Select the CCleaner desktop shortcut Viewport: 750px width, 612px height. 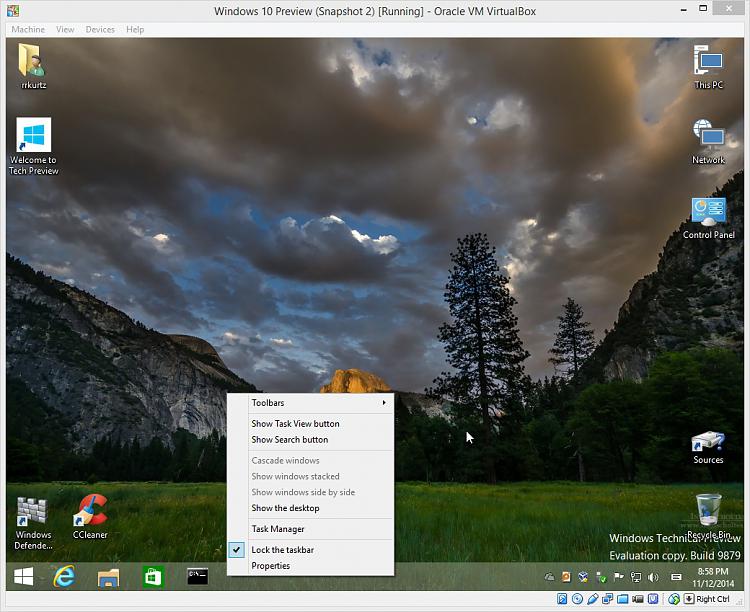pos(90,517)
